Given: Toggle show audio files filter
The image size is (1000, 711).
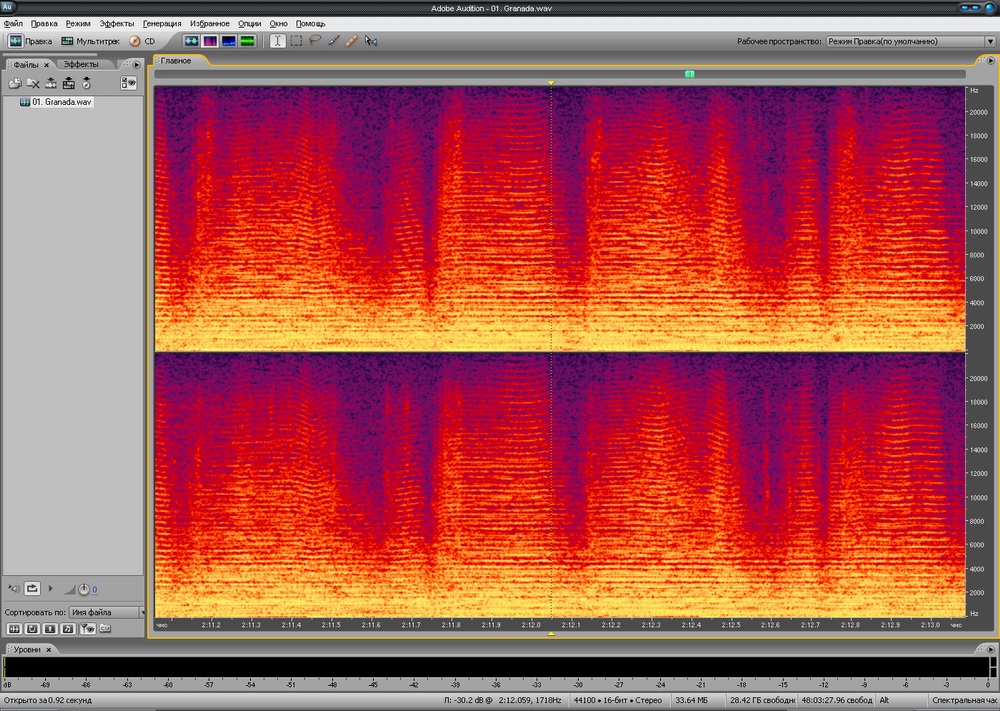Looking at the screenshot, I should click(x=14, y=629).
